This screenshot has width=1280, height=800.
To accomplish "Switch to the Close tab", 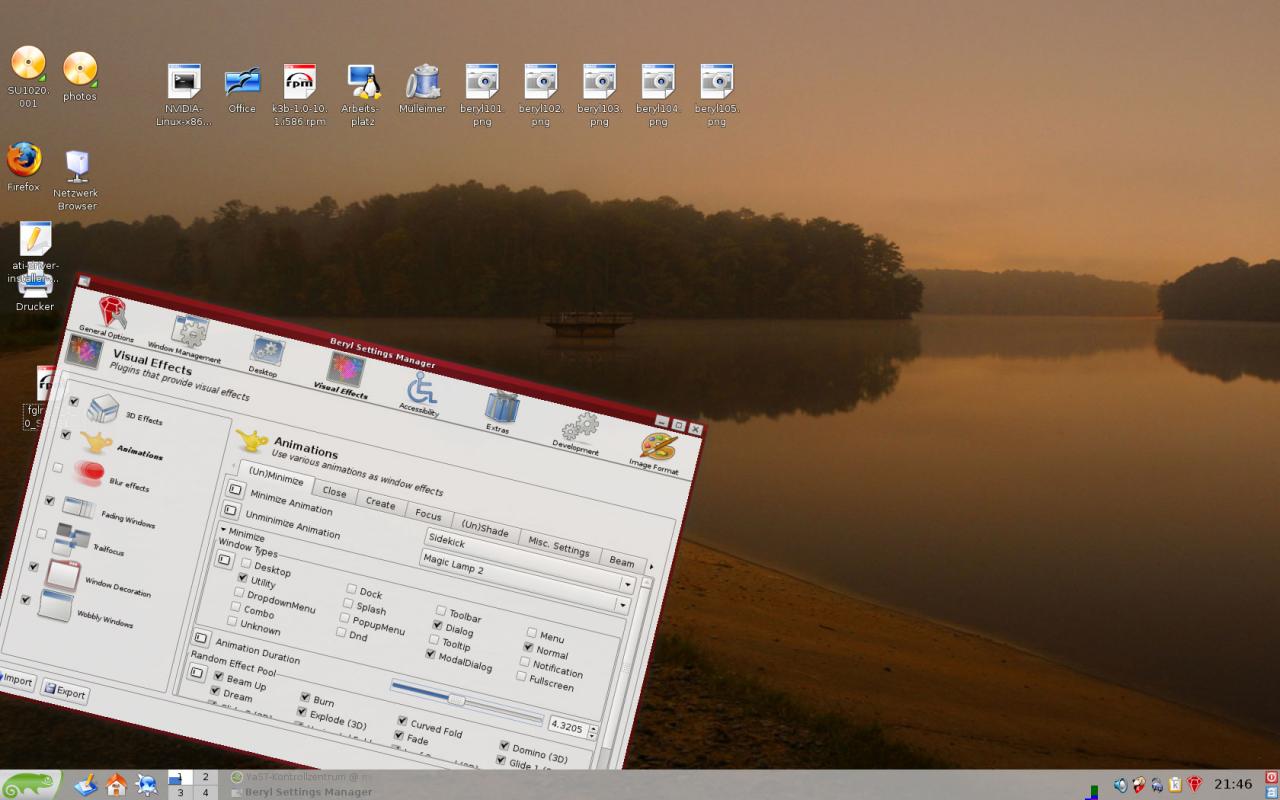I will [x=334, y=492].
